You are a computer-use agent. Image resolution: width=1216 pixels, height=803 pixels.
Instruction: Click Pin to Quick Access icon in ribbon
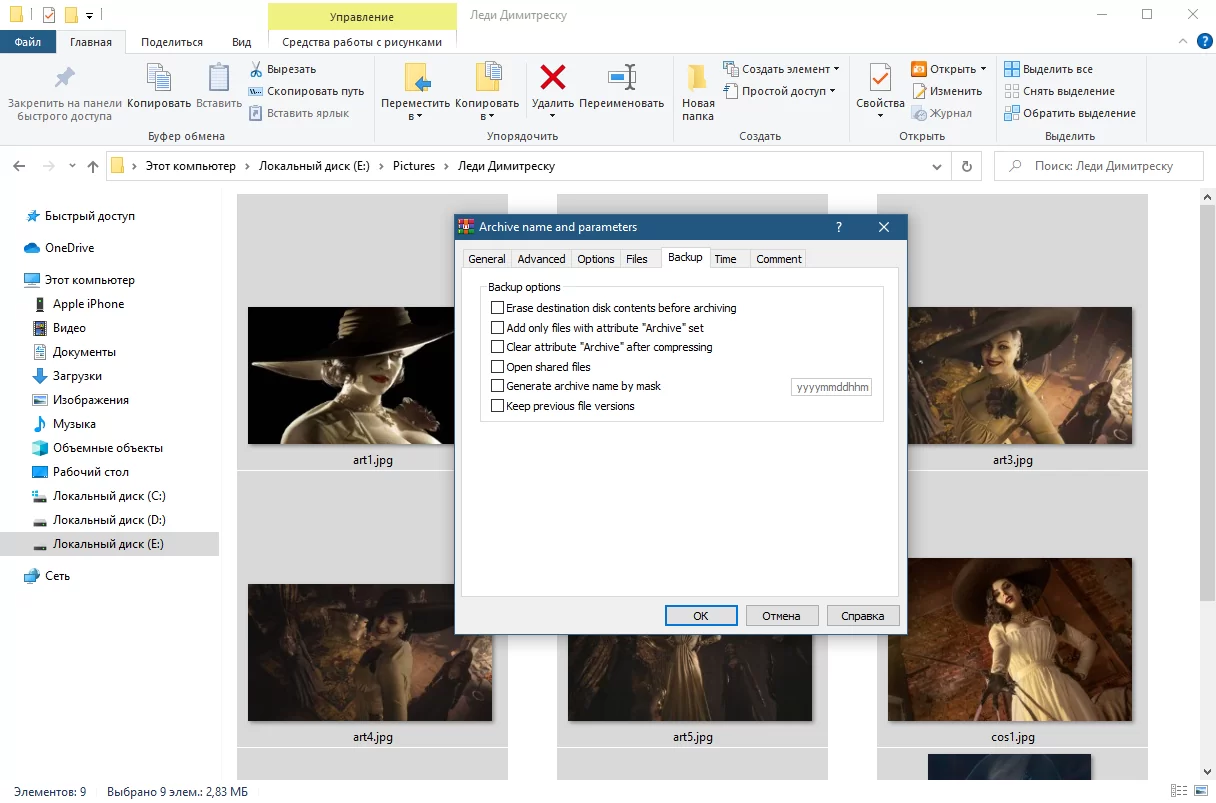pos(64,78)
